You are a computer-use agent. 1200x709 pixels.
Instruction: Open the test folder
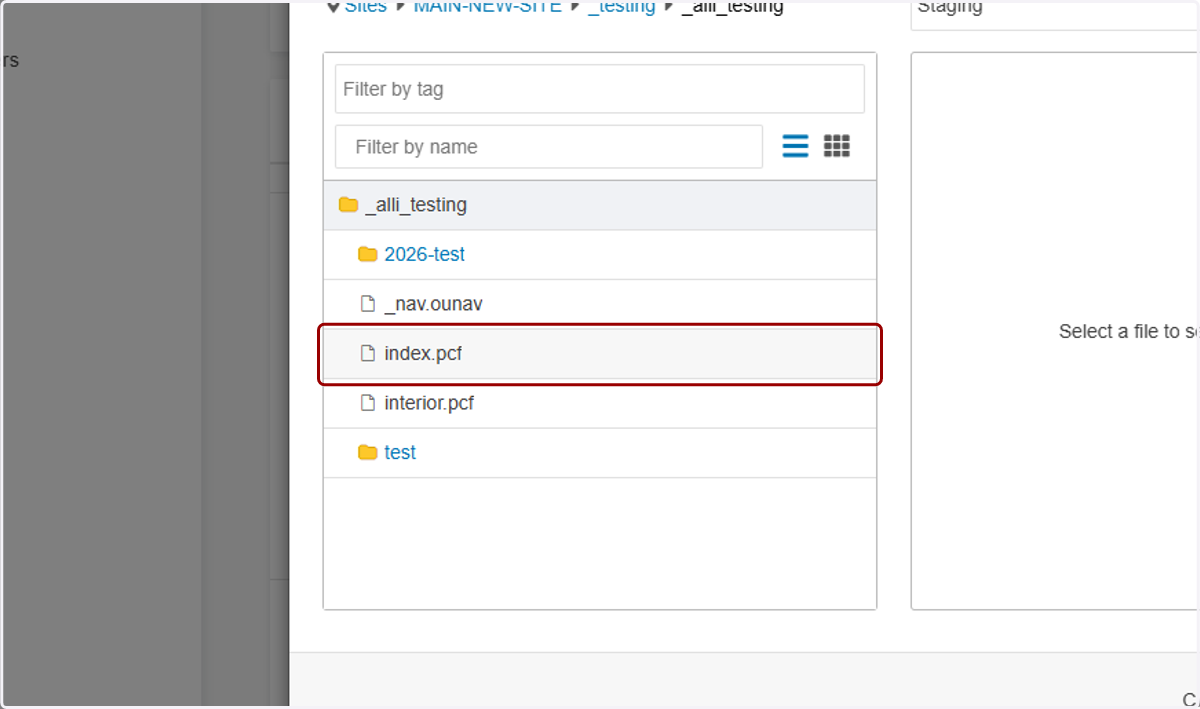click(400, 452)
